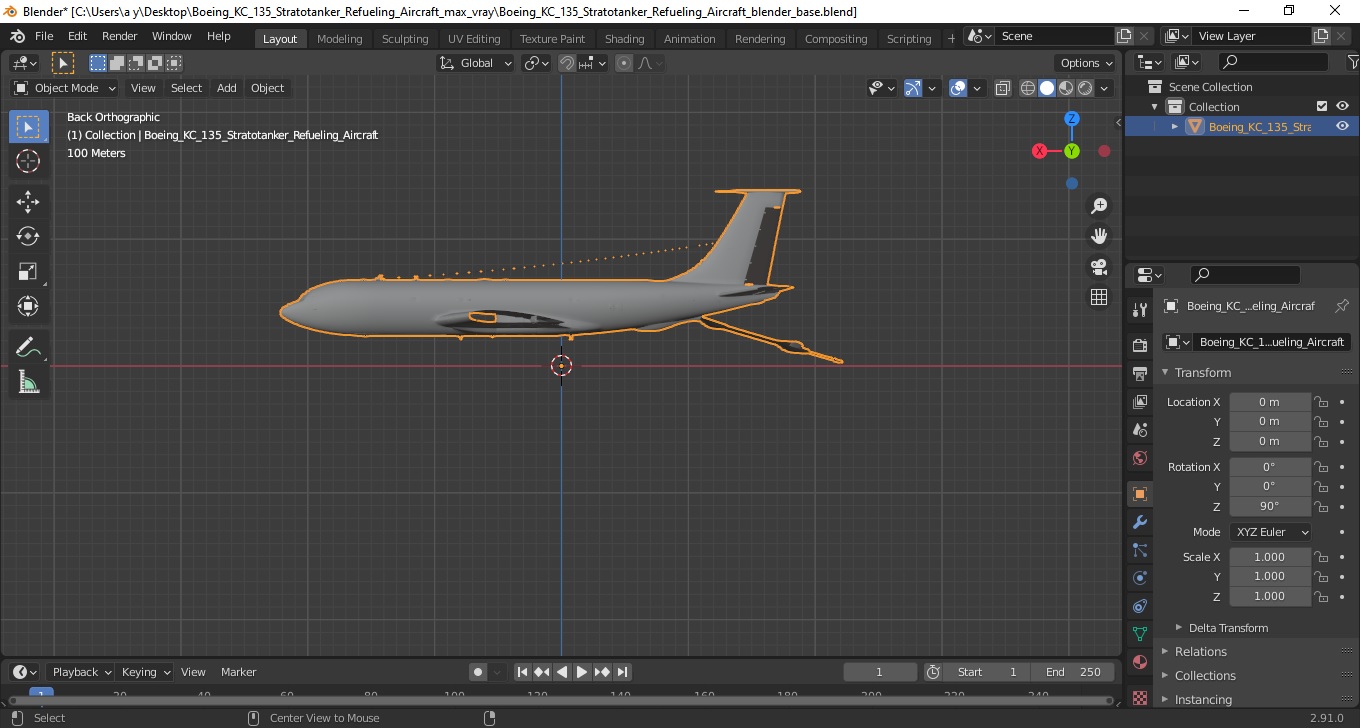Toggle proportional editing button
The image size is (1360, 728).
point(624,63)
